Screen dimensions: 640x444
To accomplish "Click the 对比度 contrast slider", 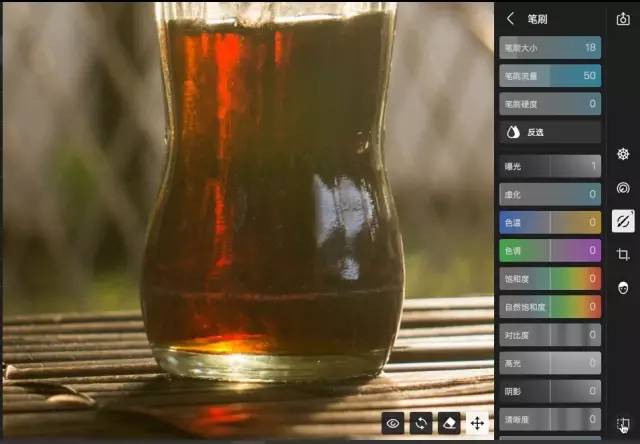I will 550,335.
